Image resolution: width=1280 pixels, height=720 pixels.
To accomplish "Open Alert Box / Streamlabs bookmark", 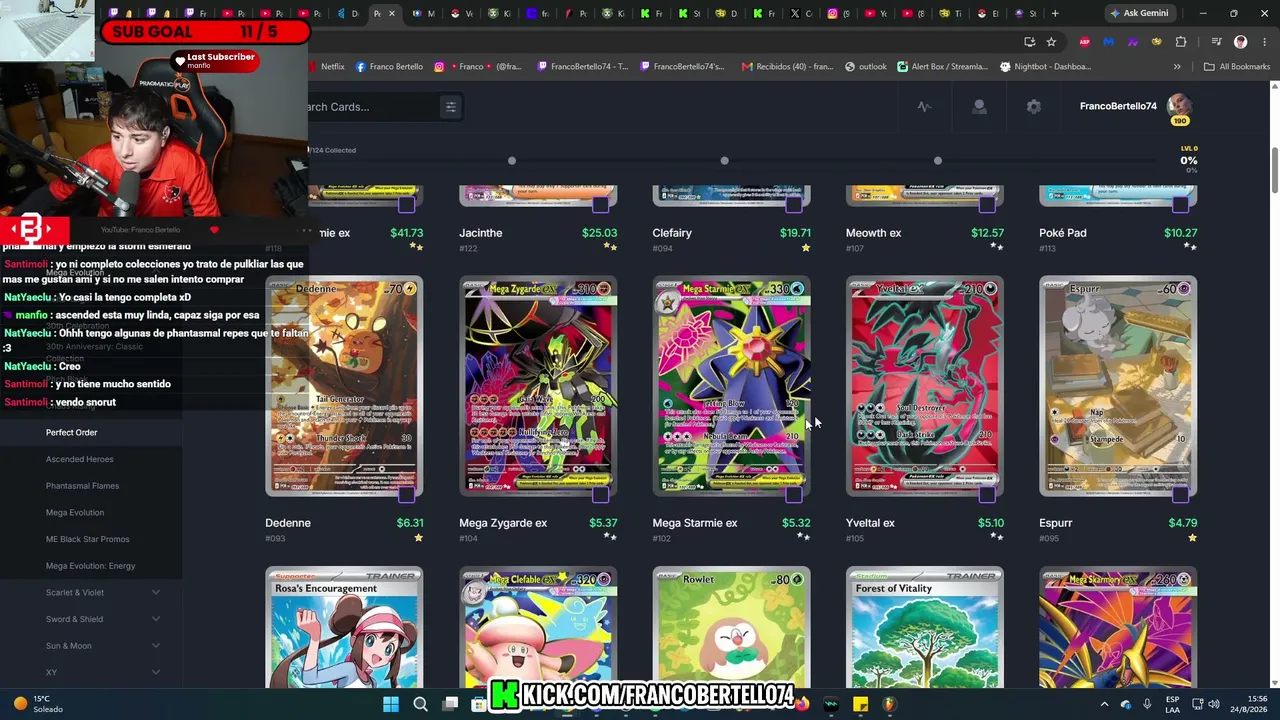I will coord(942,67).
